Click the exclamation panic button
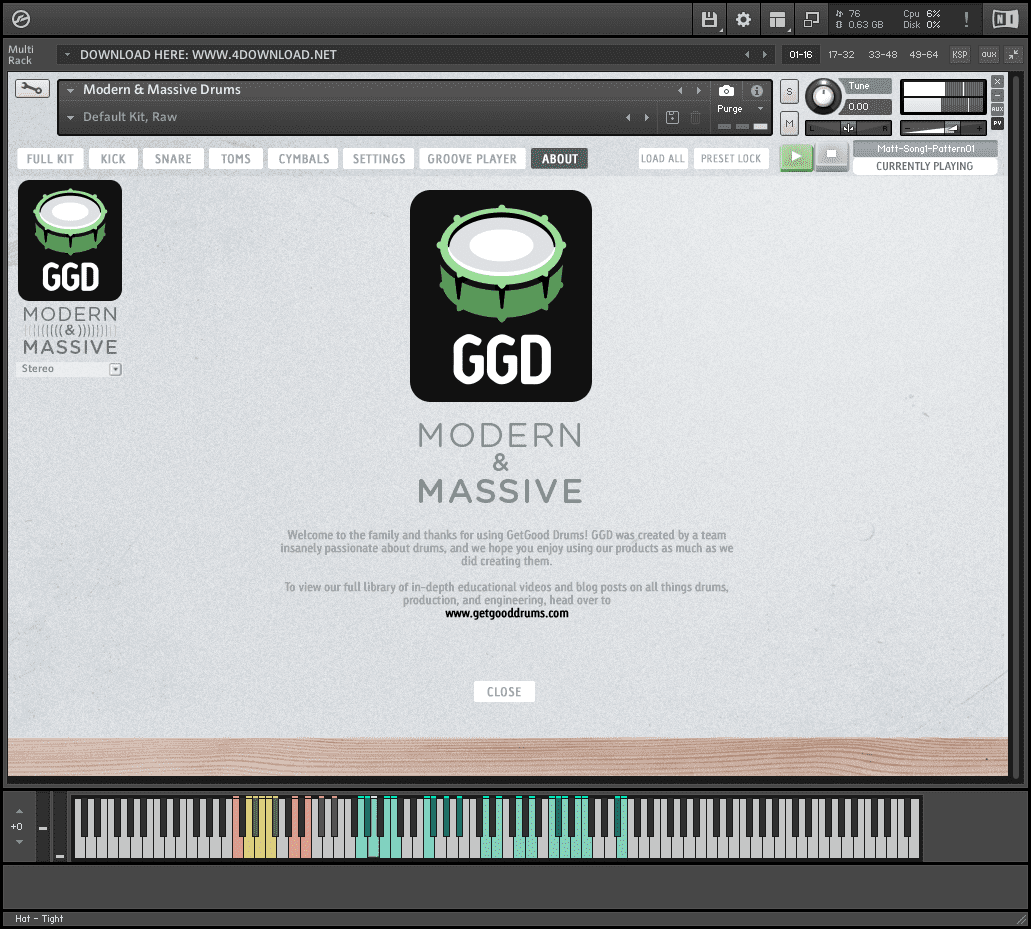Image resolution: width=1031 pixels, height=929 pixels. [x=966, y=20]
